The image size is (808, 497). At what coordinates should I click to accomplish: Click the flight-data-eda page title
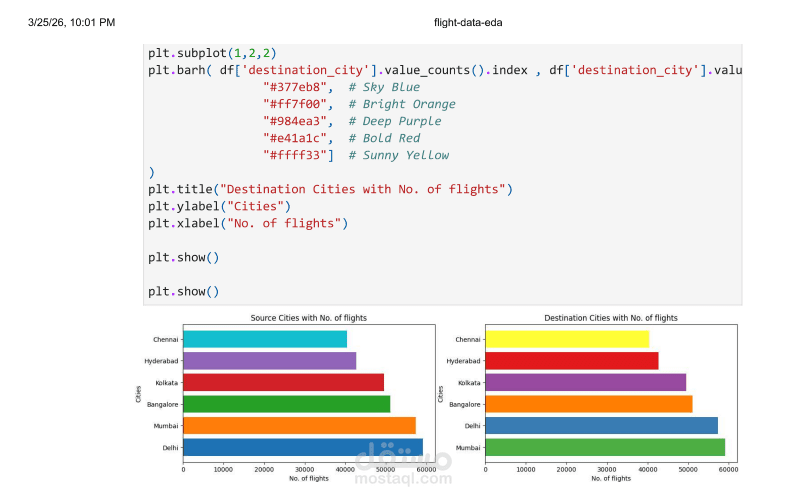[x=468, y=22]
